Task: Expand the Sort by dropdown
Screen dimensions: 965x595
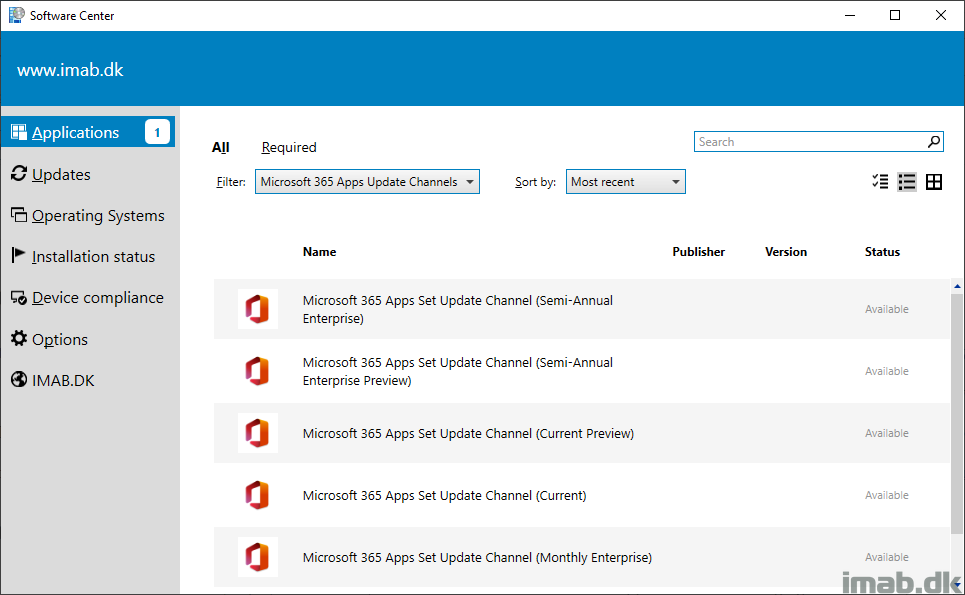Action: (x=625, y=182)
